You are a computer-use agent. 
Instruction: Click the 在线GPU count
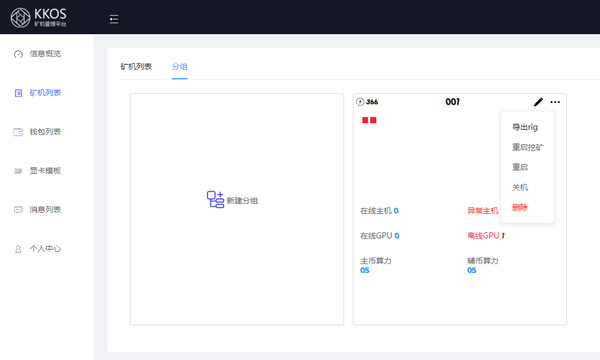(397, 236)
